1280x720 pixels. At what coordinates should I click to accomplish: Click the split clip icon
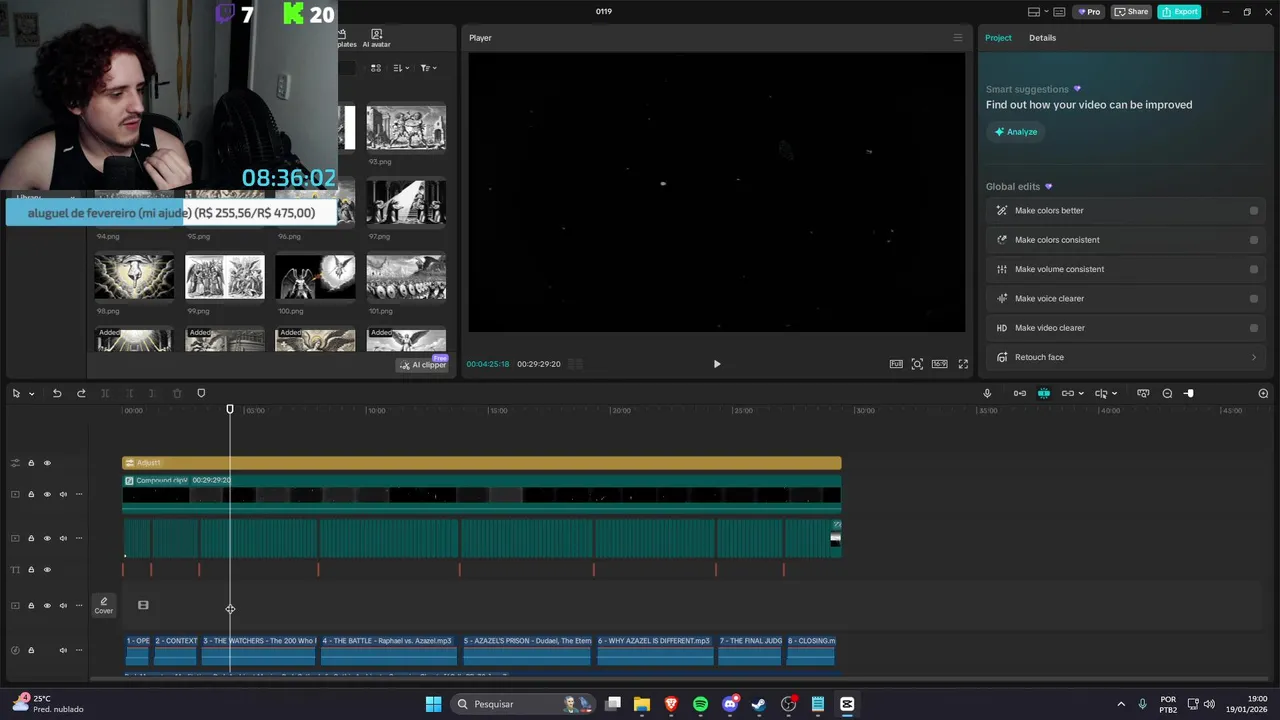pyautogui.click(x=105, y=393)
